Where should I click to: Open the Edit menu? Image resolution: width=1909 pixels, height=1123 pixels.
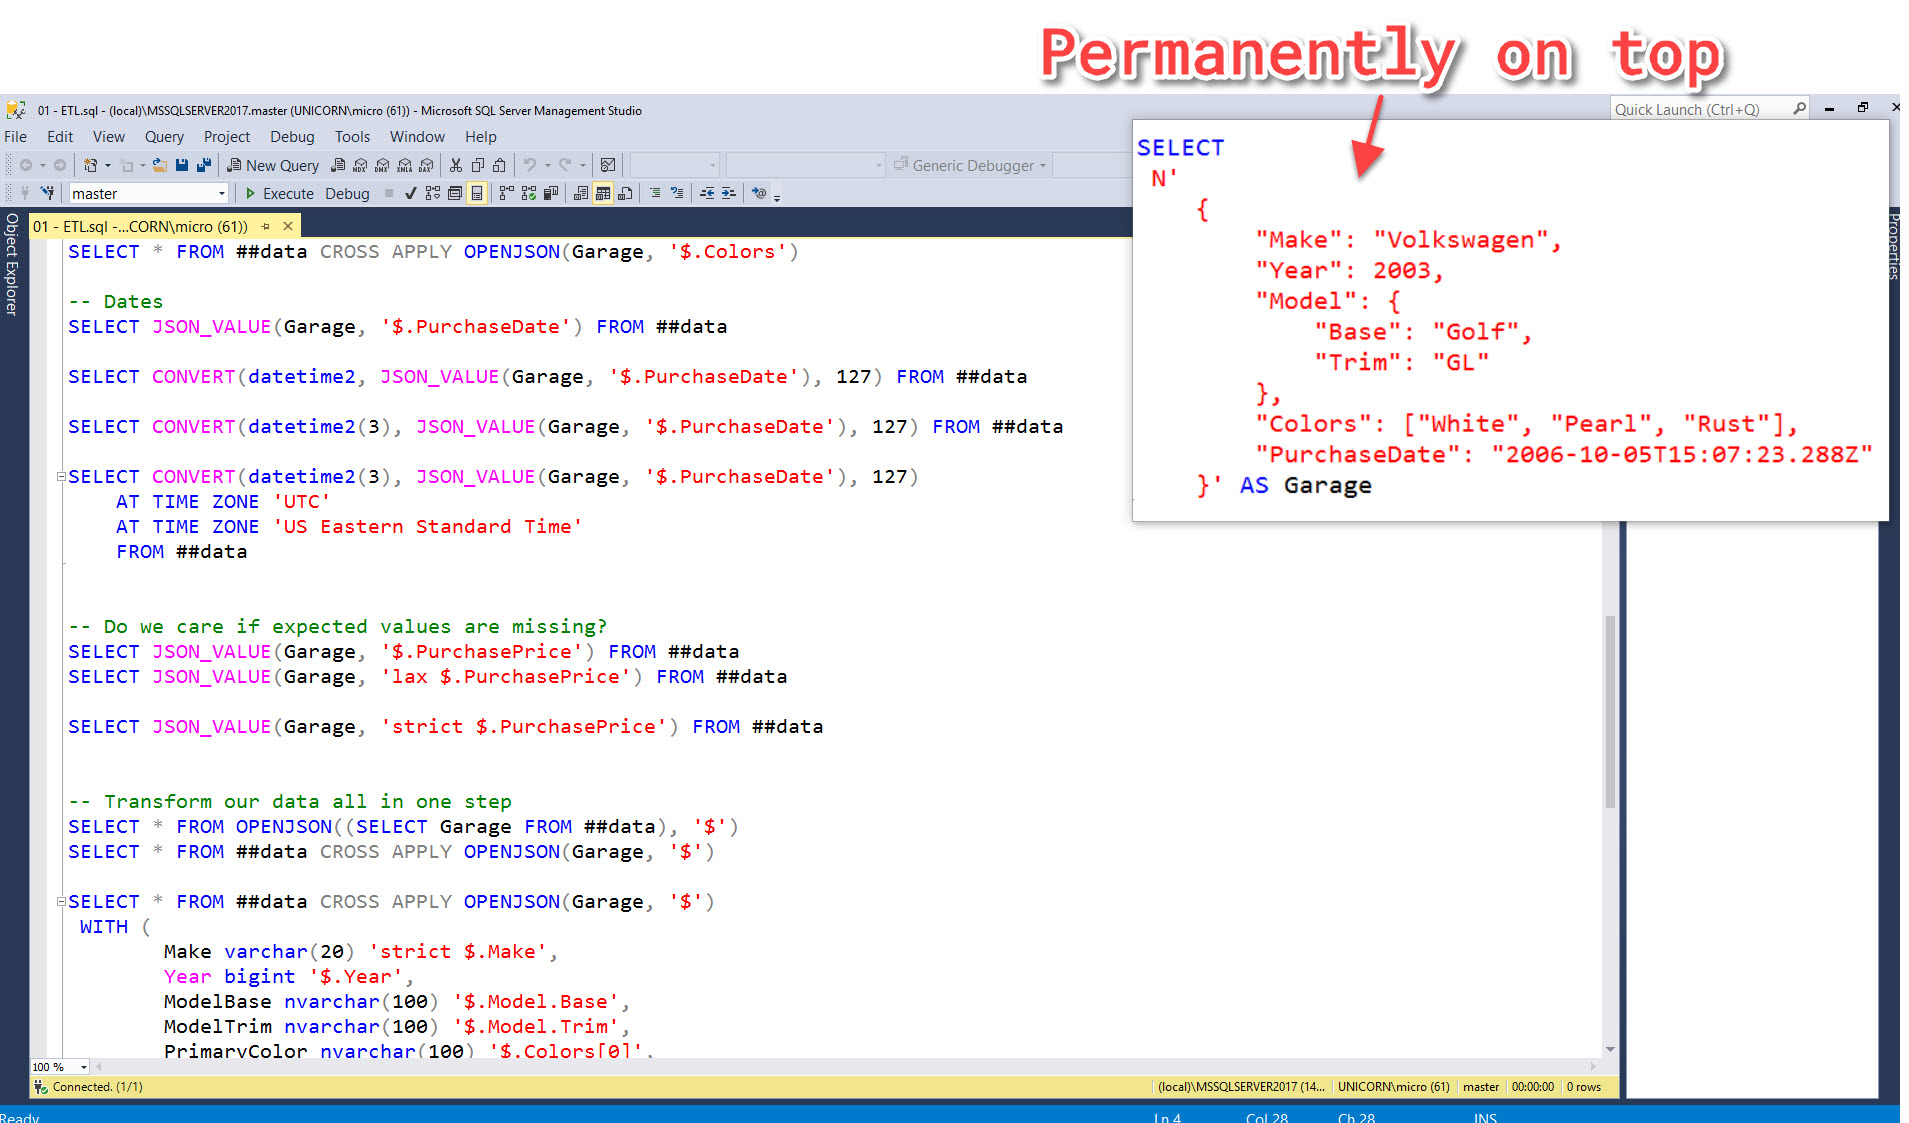click(60, 137)
